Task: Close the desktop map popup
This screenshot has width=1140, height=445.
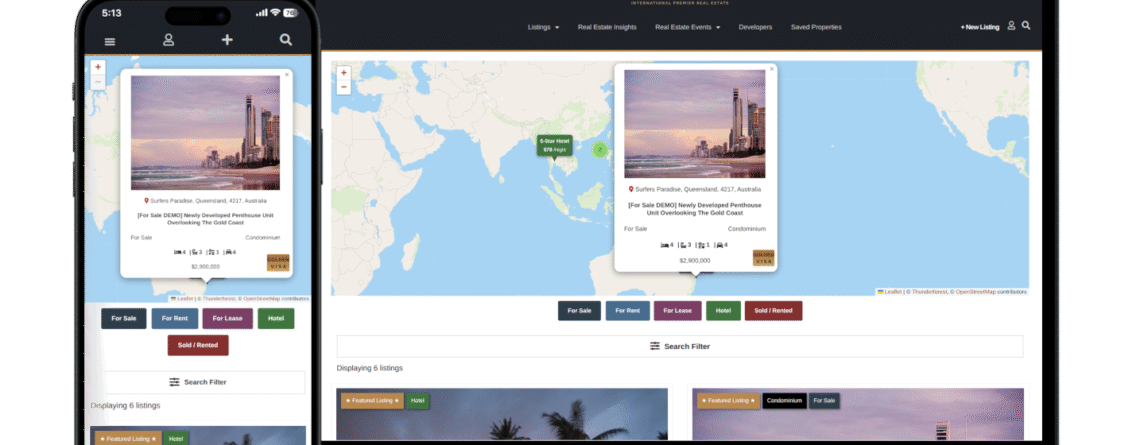Action: click(x=771, y=69)
